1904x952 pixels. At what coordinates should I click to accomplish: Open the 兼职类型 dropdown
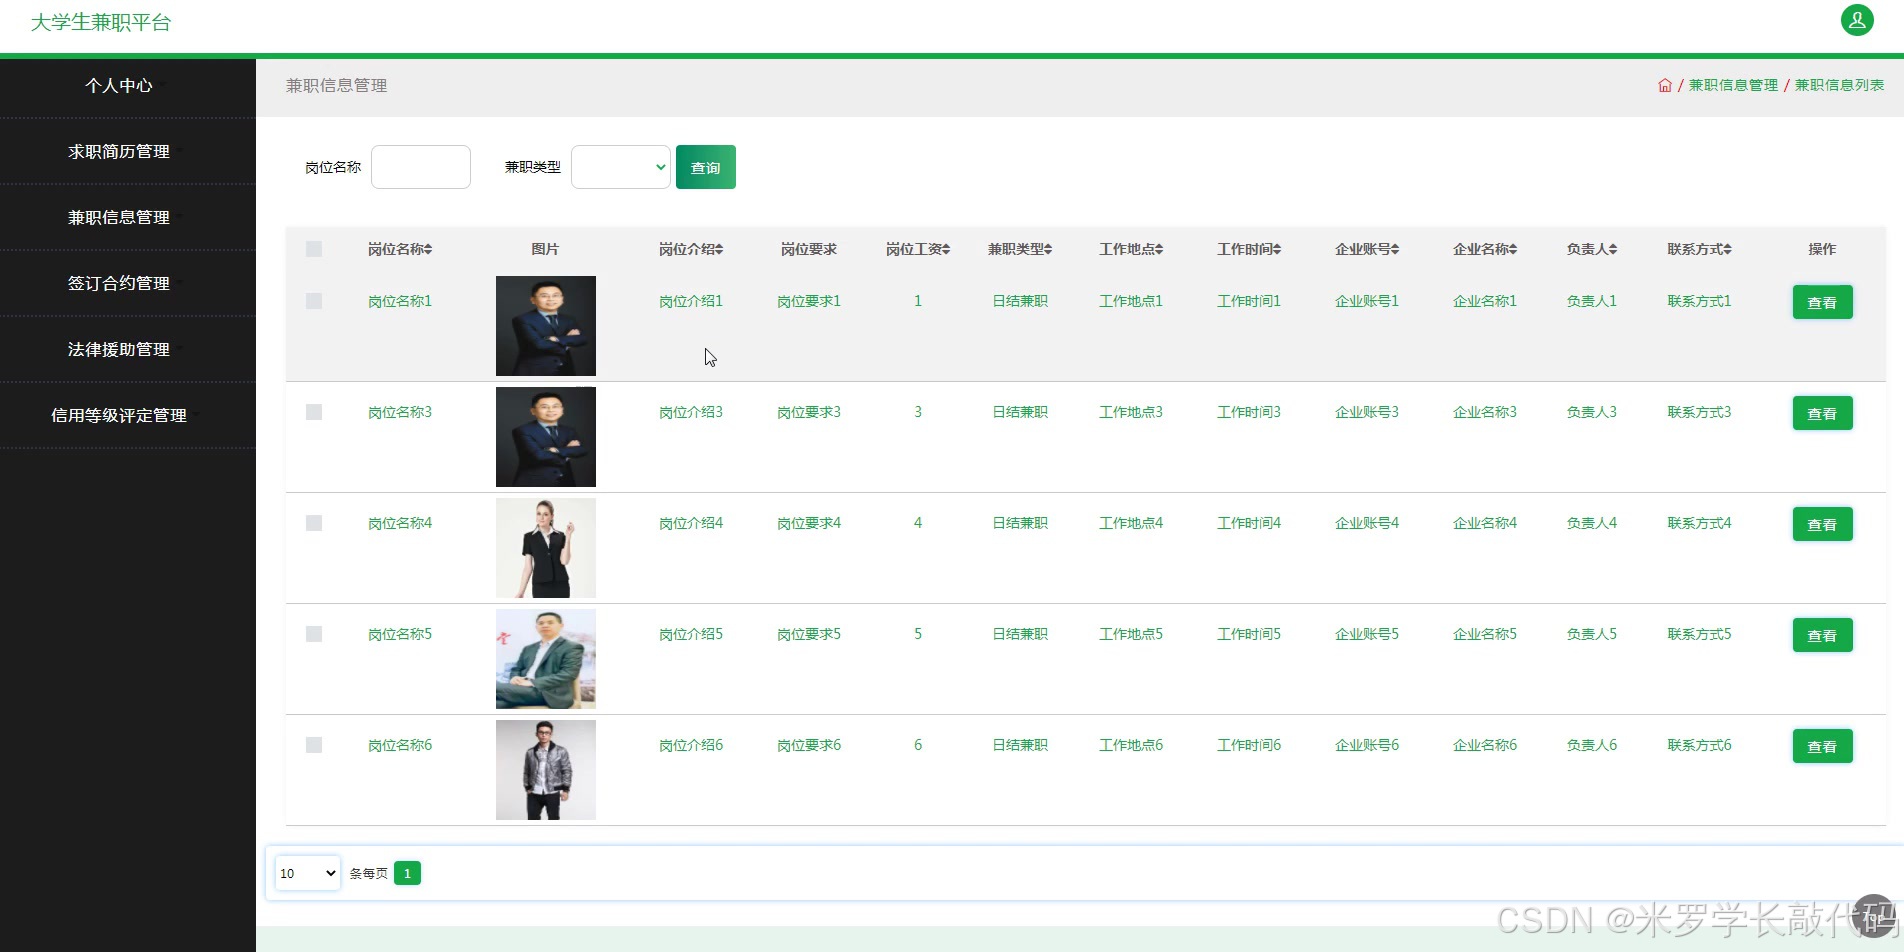click(620, 167)
